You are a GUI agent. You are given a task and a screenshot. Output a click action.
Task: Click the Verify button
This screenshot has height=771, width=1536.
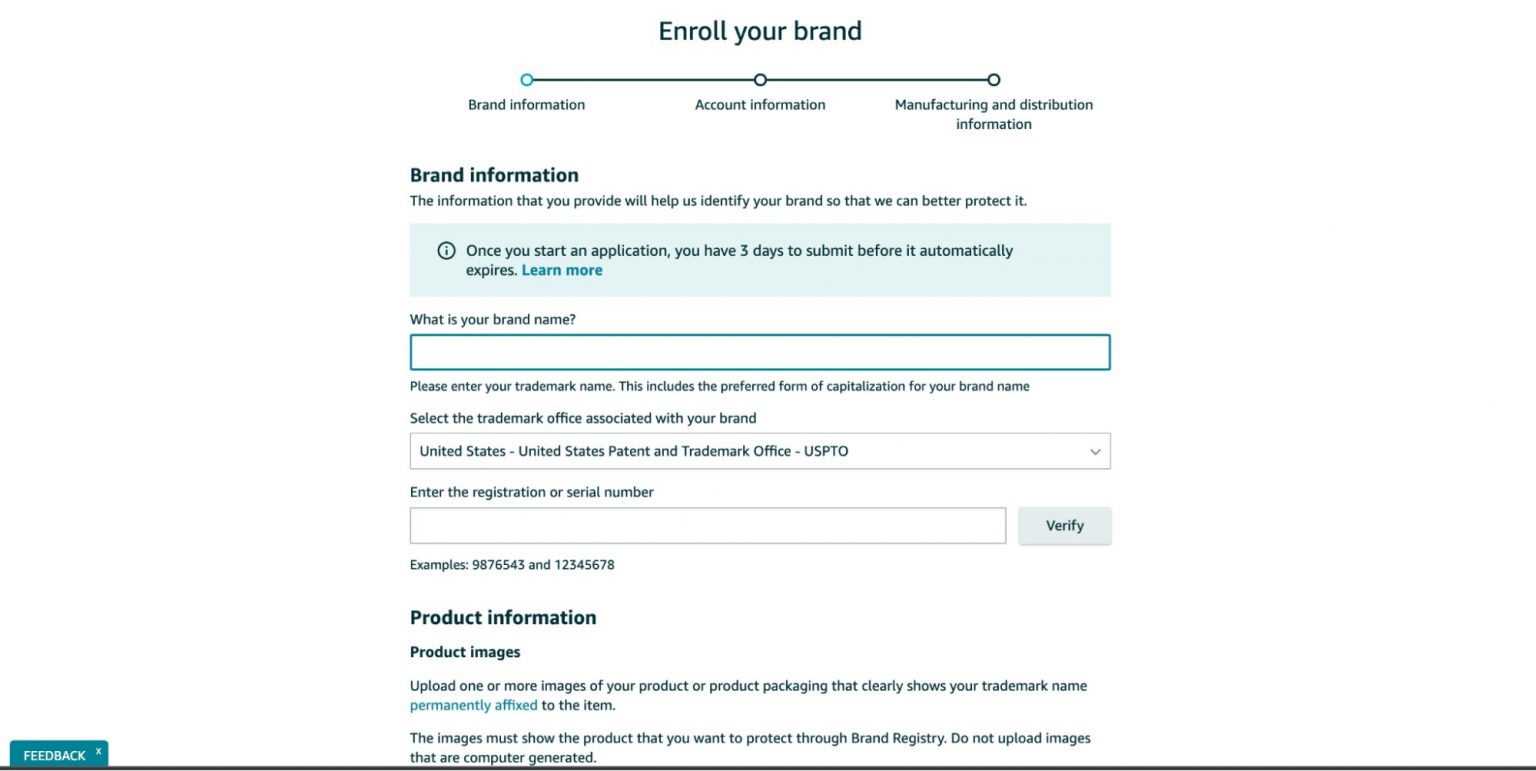tap(1064, 525)
